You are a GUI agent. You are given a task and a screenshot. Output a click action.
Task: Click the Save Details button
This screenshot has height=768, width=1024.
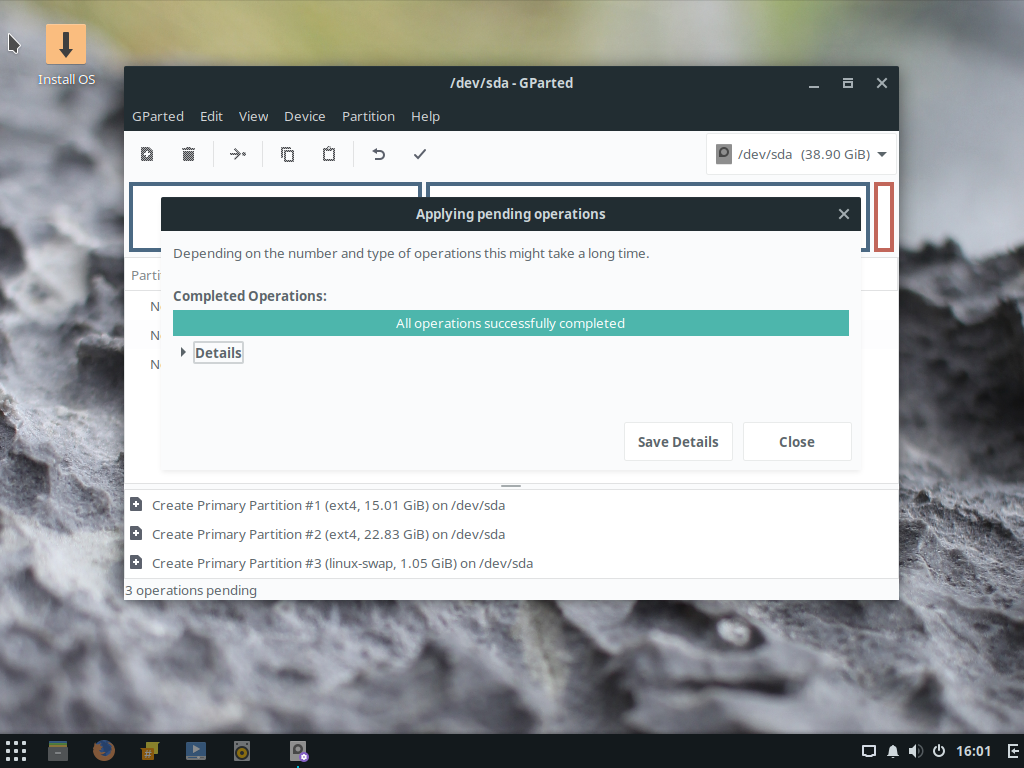pyautogui.click(x=678, y=441)
